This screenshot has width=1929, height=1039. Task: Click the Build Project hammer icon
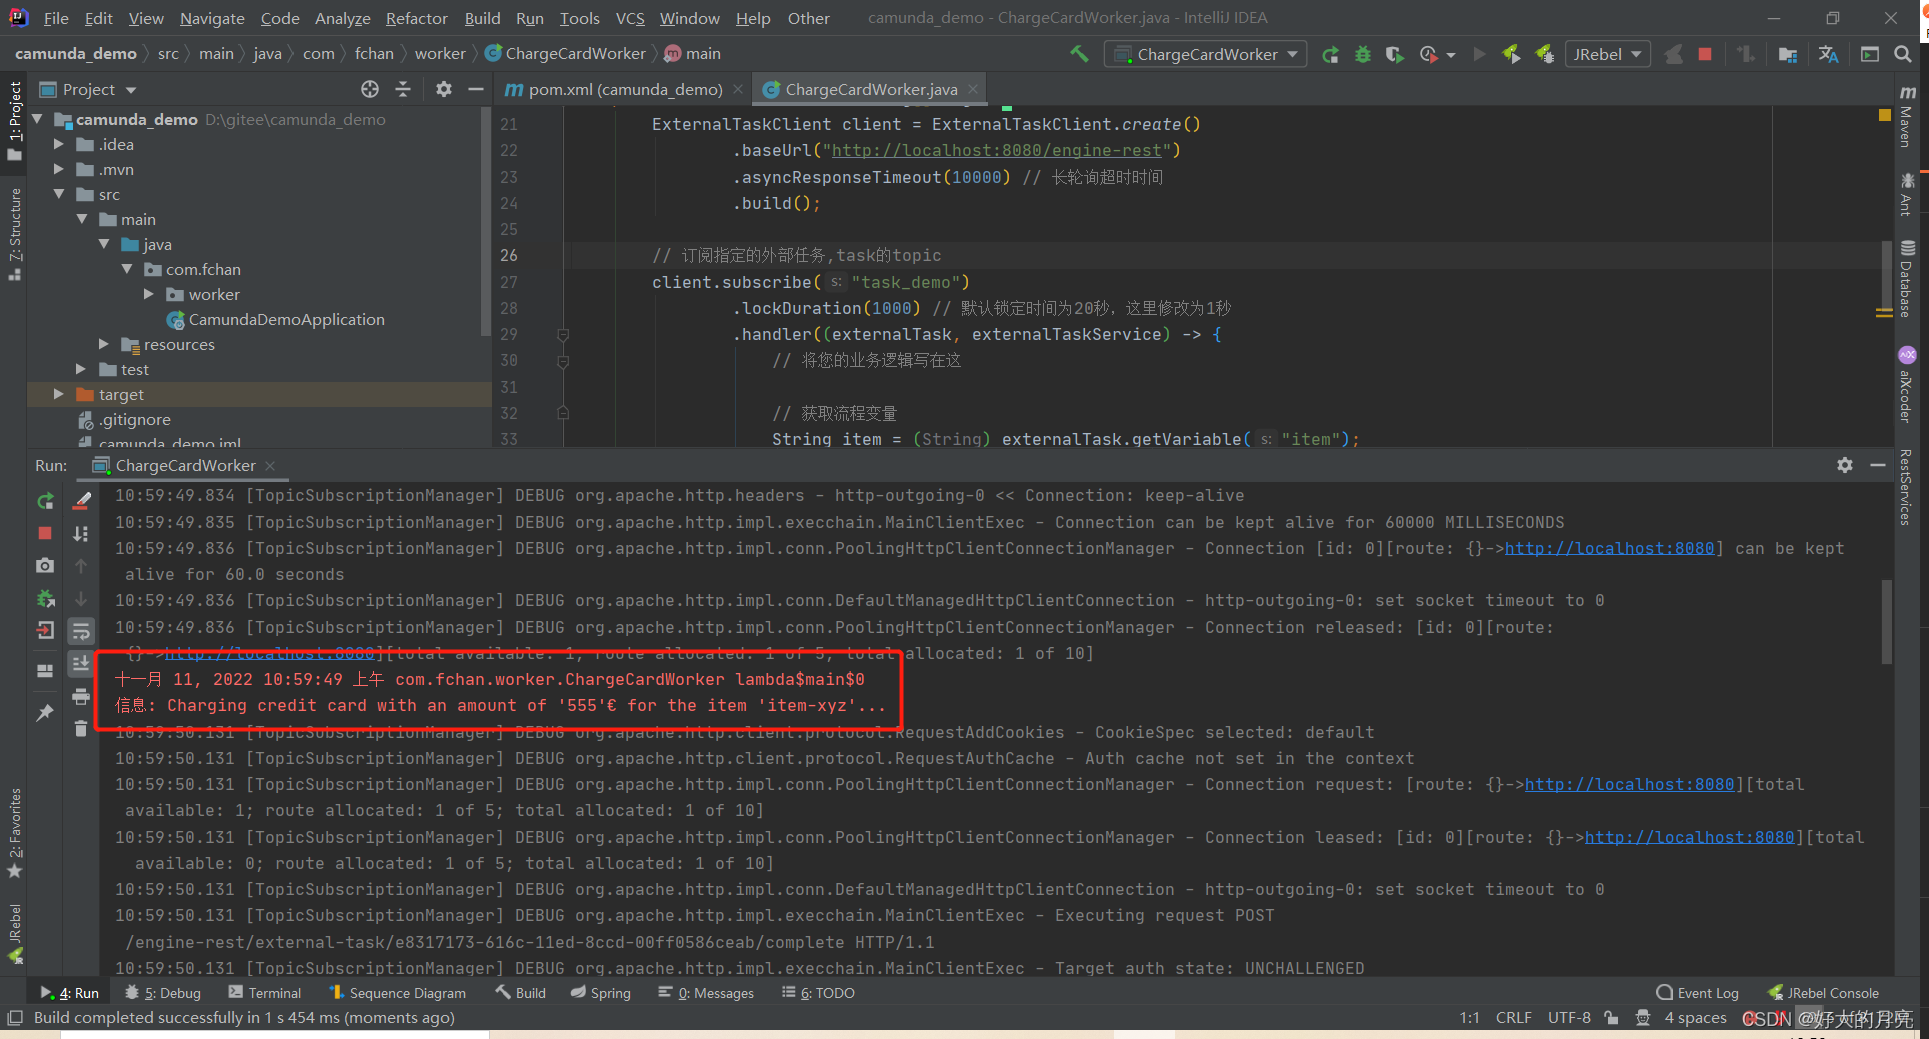click(1079, 54)
